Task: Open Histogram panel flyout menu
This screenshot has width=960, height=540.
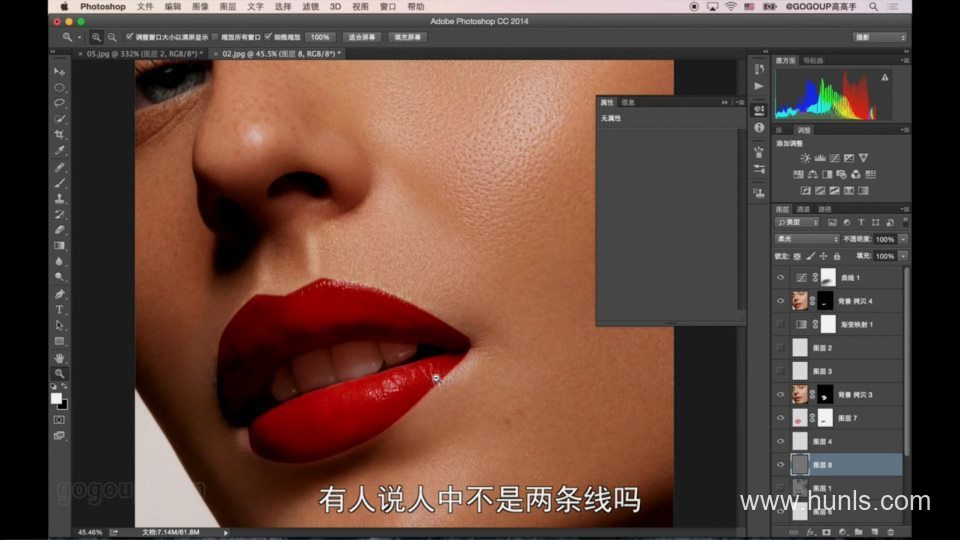Action: coord(904,61)
